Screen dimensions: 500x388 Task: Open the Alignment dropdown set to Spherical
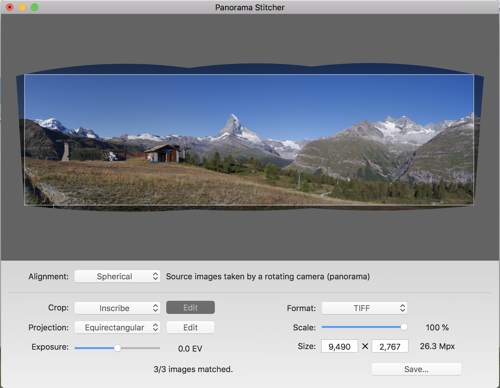click(x=117, y=276)
